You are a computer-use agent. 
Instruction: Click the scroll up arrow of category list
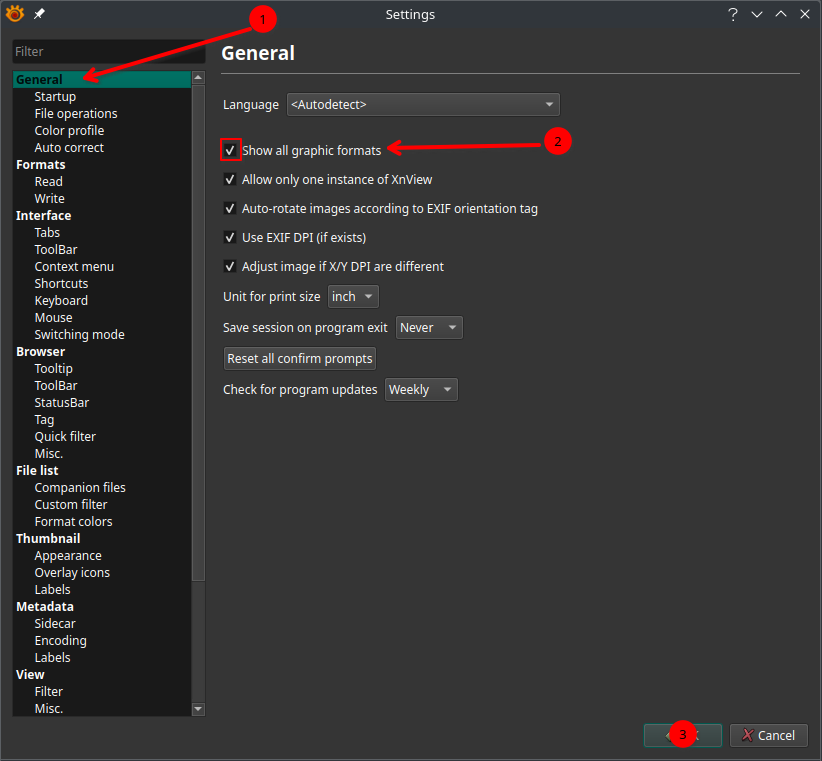click(x=198, y=78)
